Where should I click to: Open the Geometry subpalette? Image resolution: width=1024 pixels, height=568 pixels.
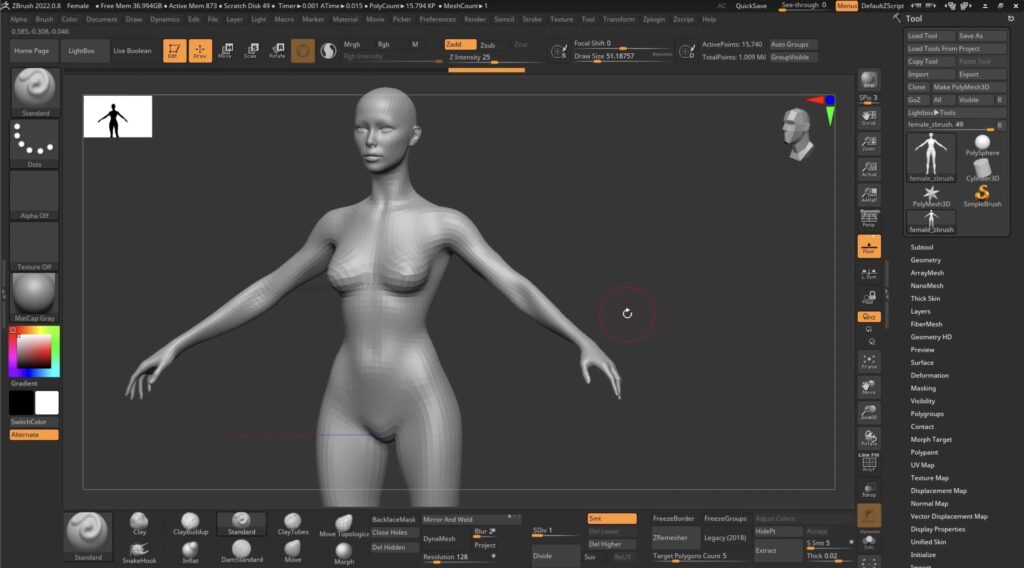click(x=925, y=260)
